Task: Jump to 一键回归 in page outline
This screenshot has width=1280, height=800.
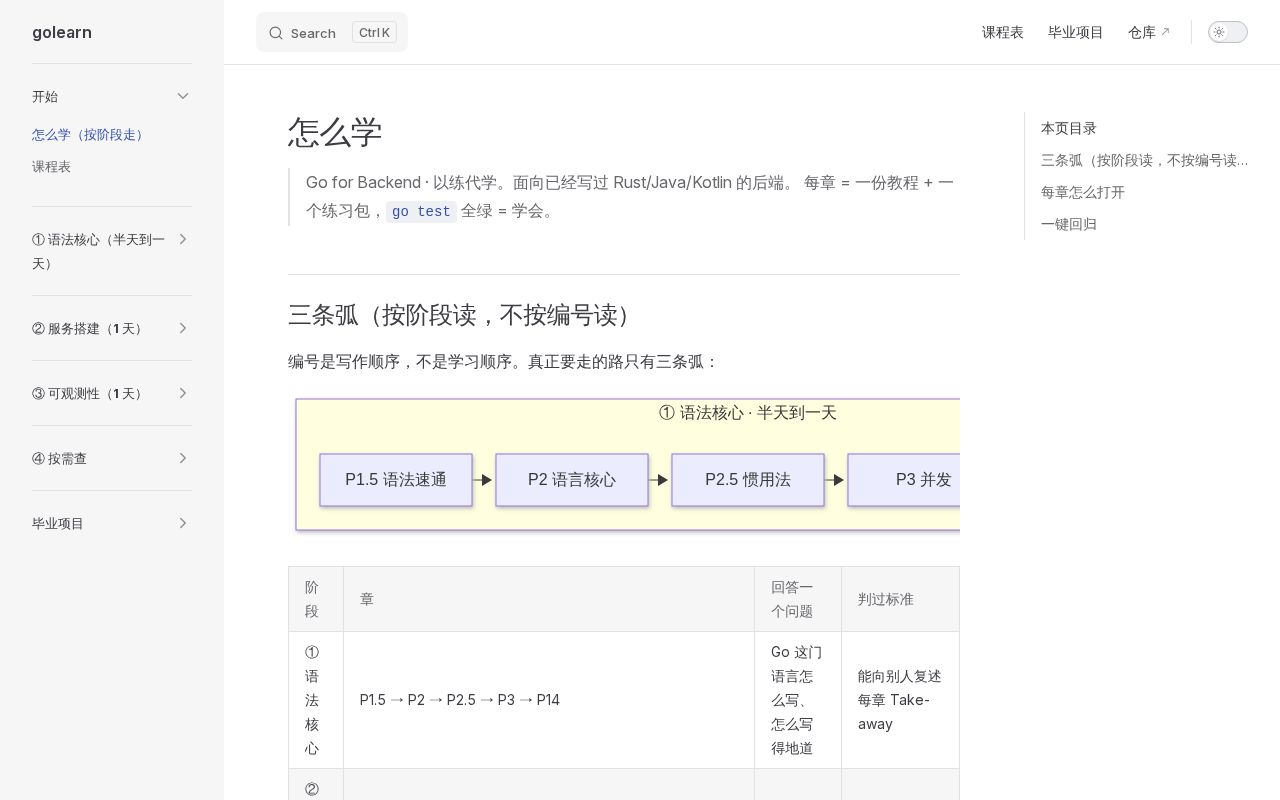Action: coord(1069,224)
